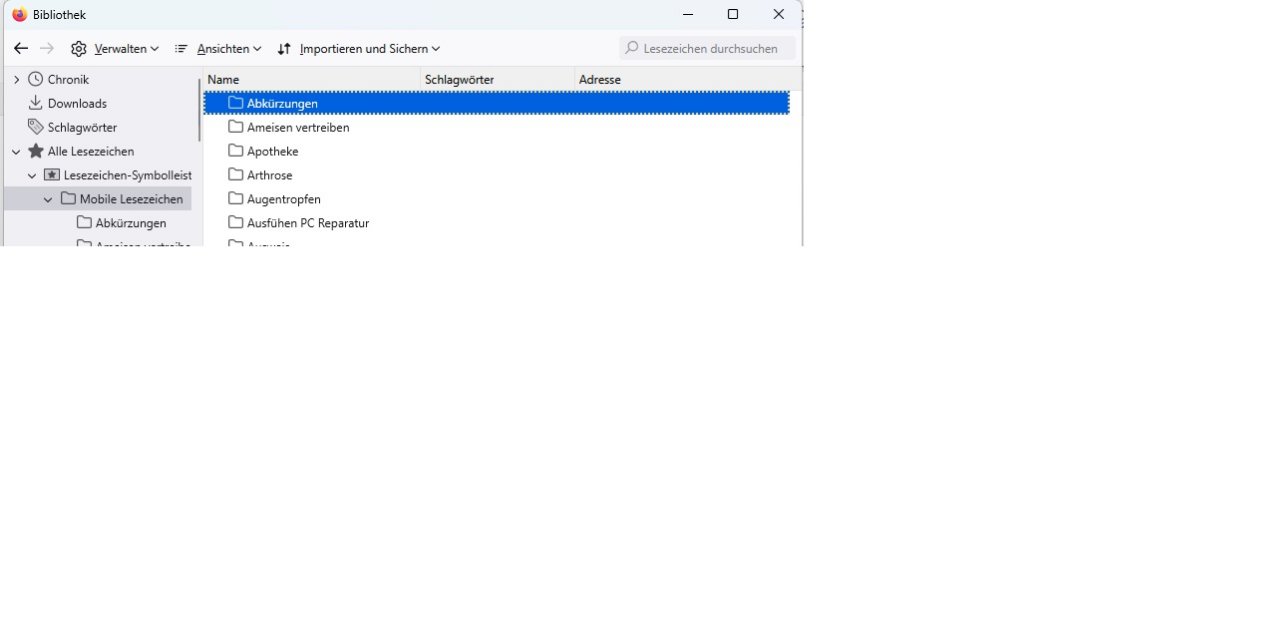1280x617 pixels.
Task: Select Chronik in the sidebar
Action: pyautogui.click(x=68, y=79)
